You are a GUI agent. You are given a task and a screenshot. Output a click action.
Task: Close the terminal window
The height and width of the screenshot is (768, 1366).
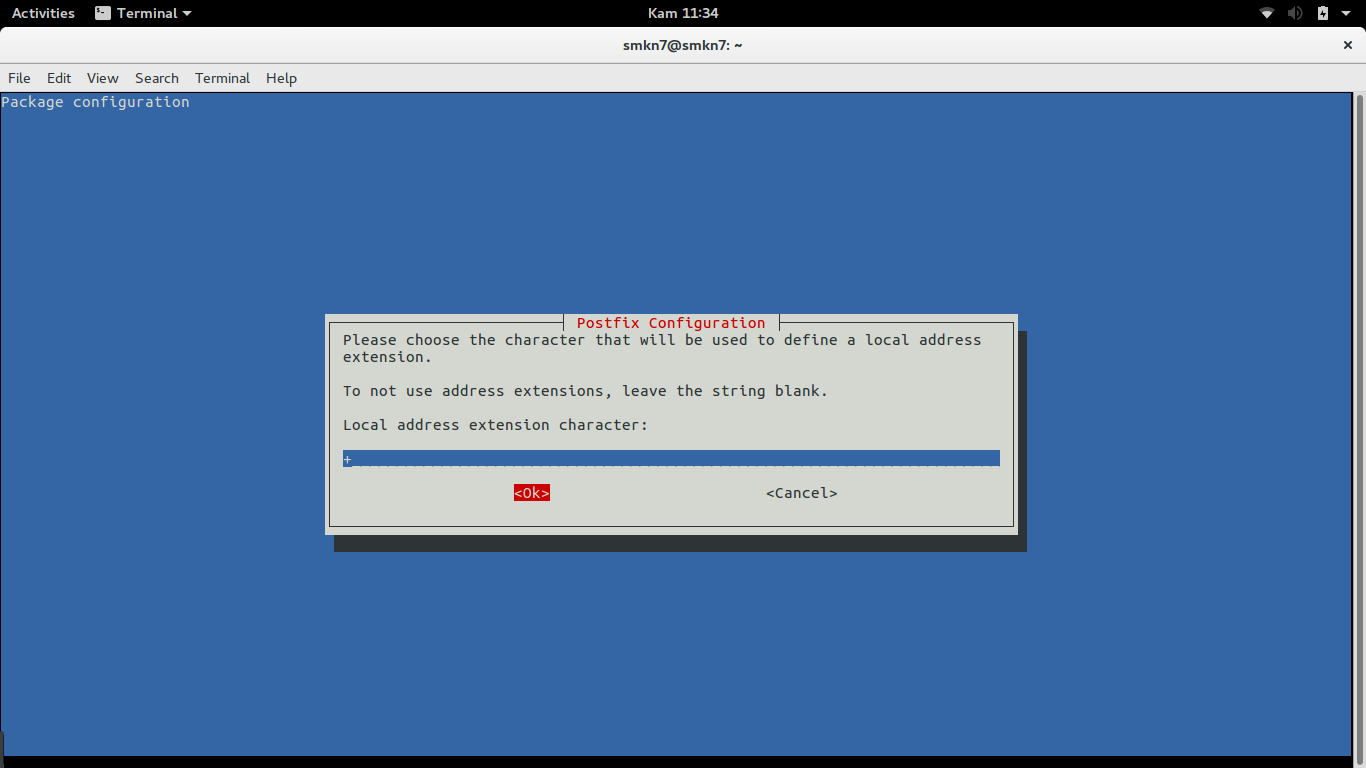(x=1347, y=45)
